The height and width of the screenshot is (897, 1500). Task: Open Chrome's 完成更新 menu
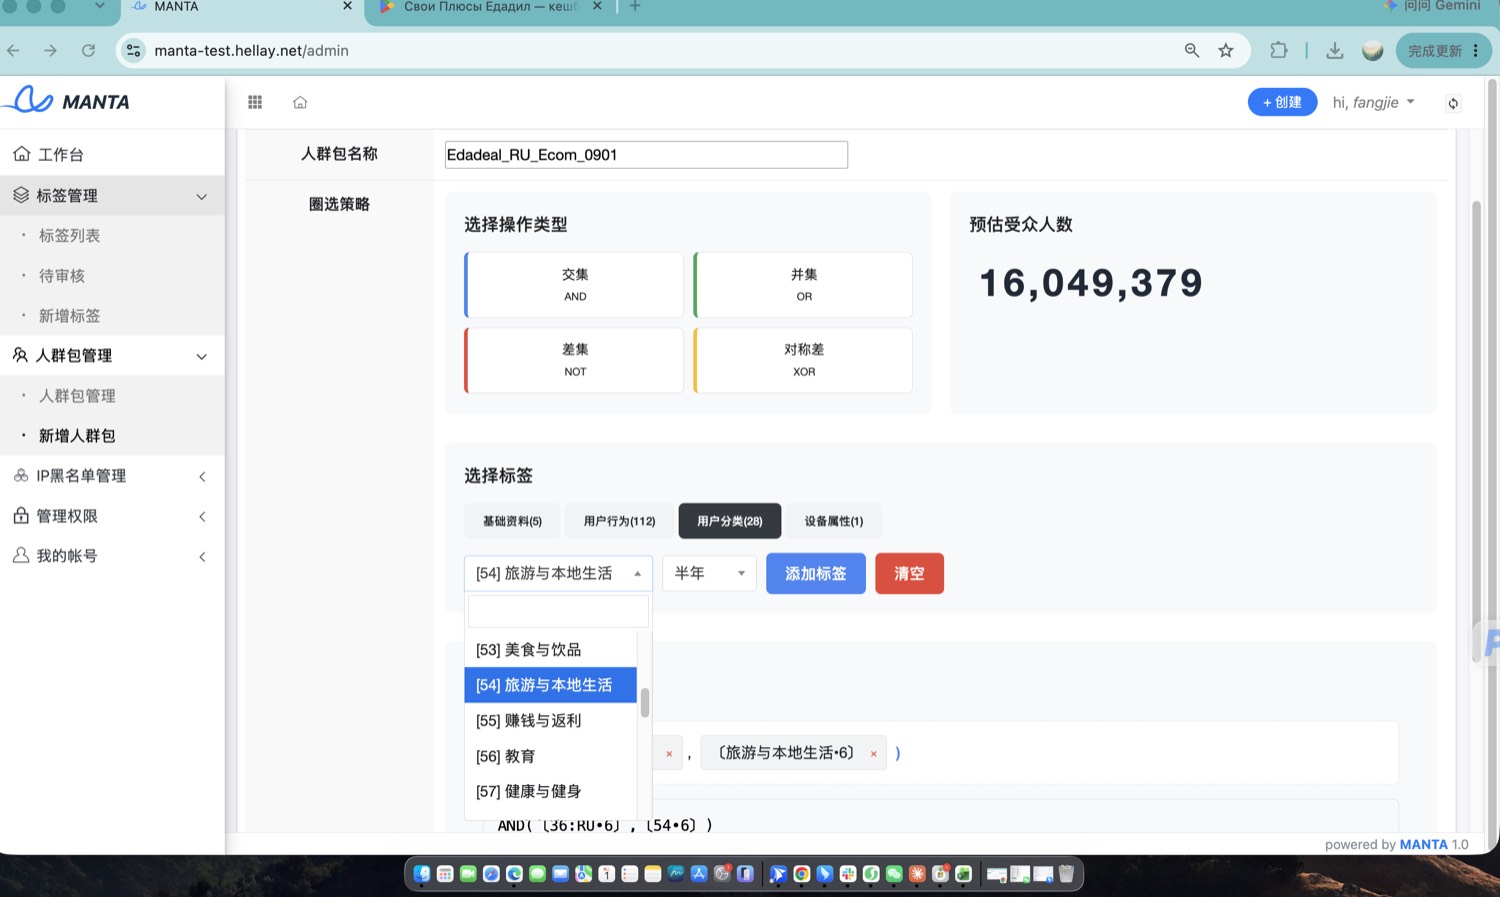click(1443, 50)
